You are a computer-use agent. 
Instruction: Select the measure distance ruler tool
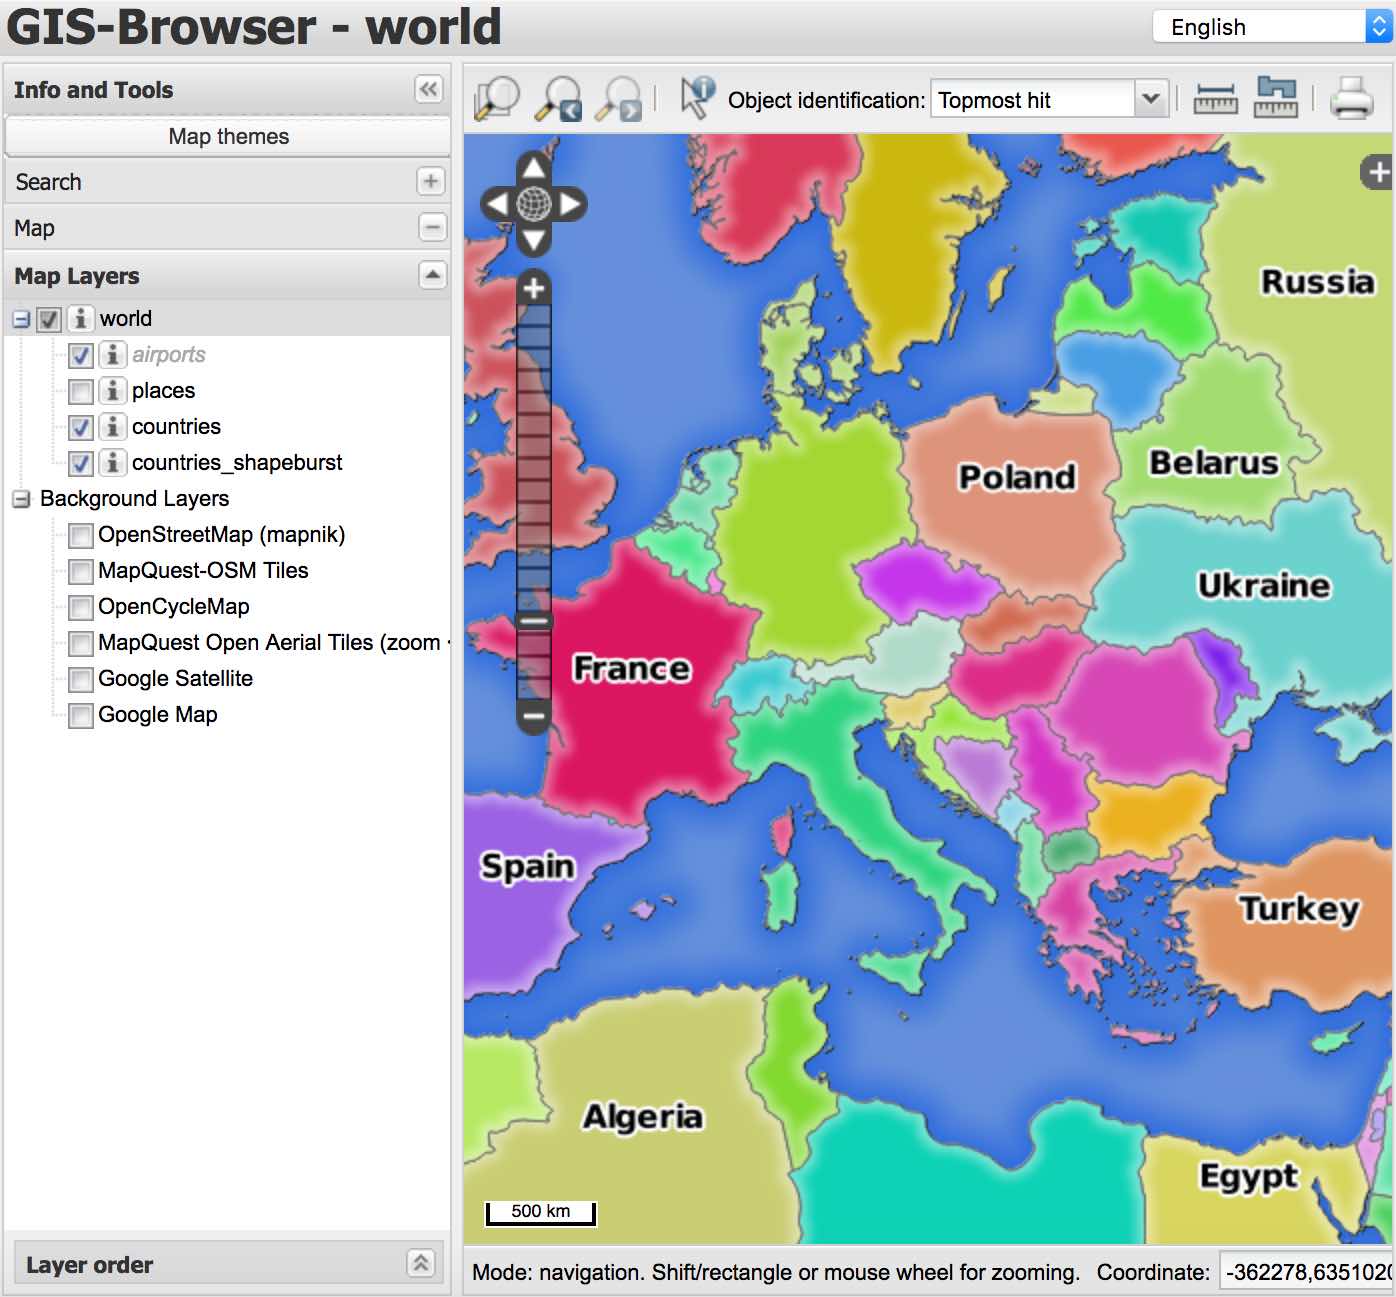click(x=1215, y=99)
